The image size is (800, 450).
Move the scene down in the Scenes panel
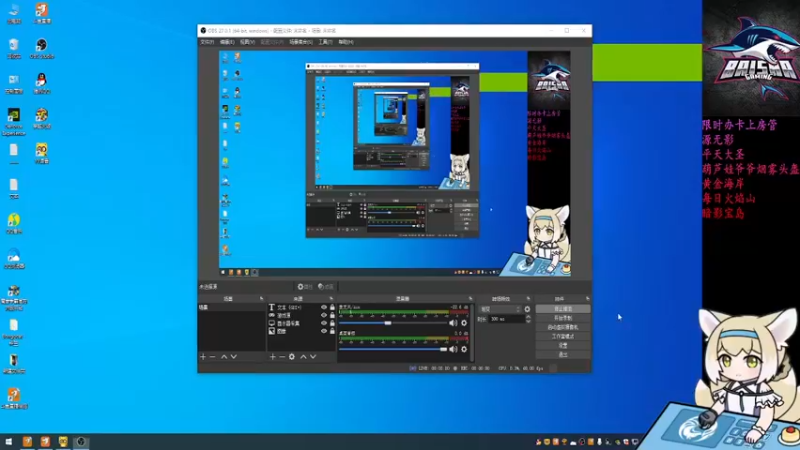[234, 357]
